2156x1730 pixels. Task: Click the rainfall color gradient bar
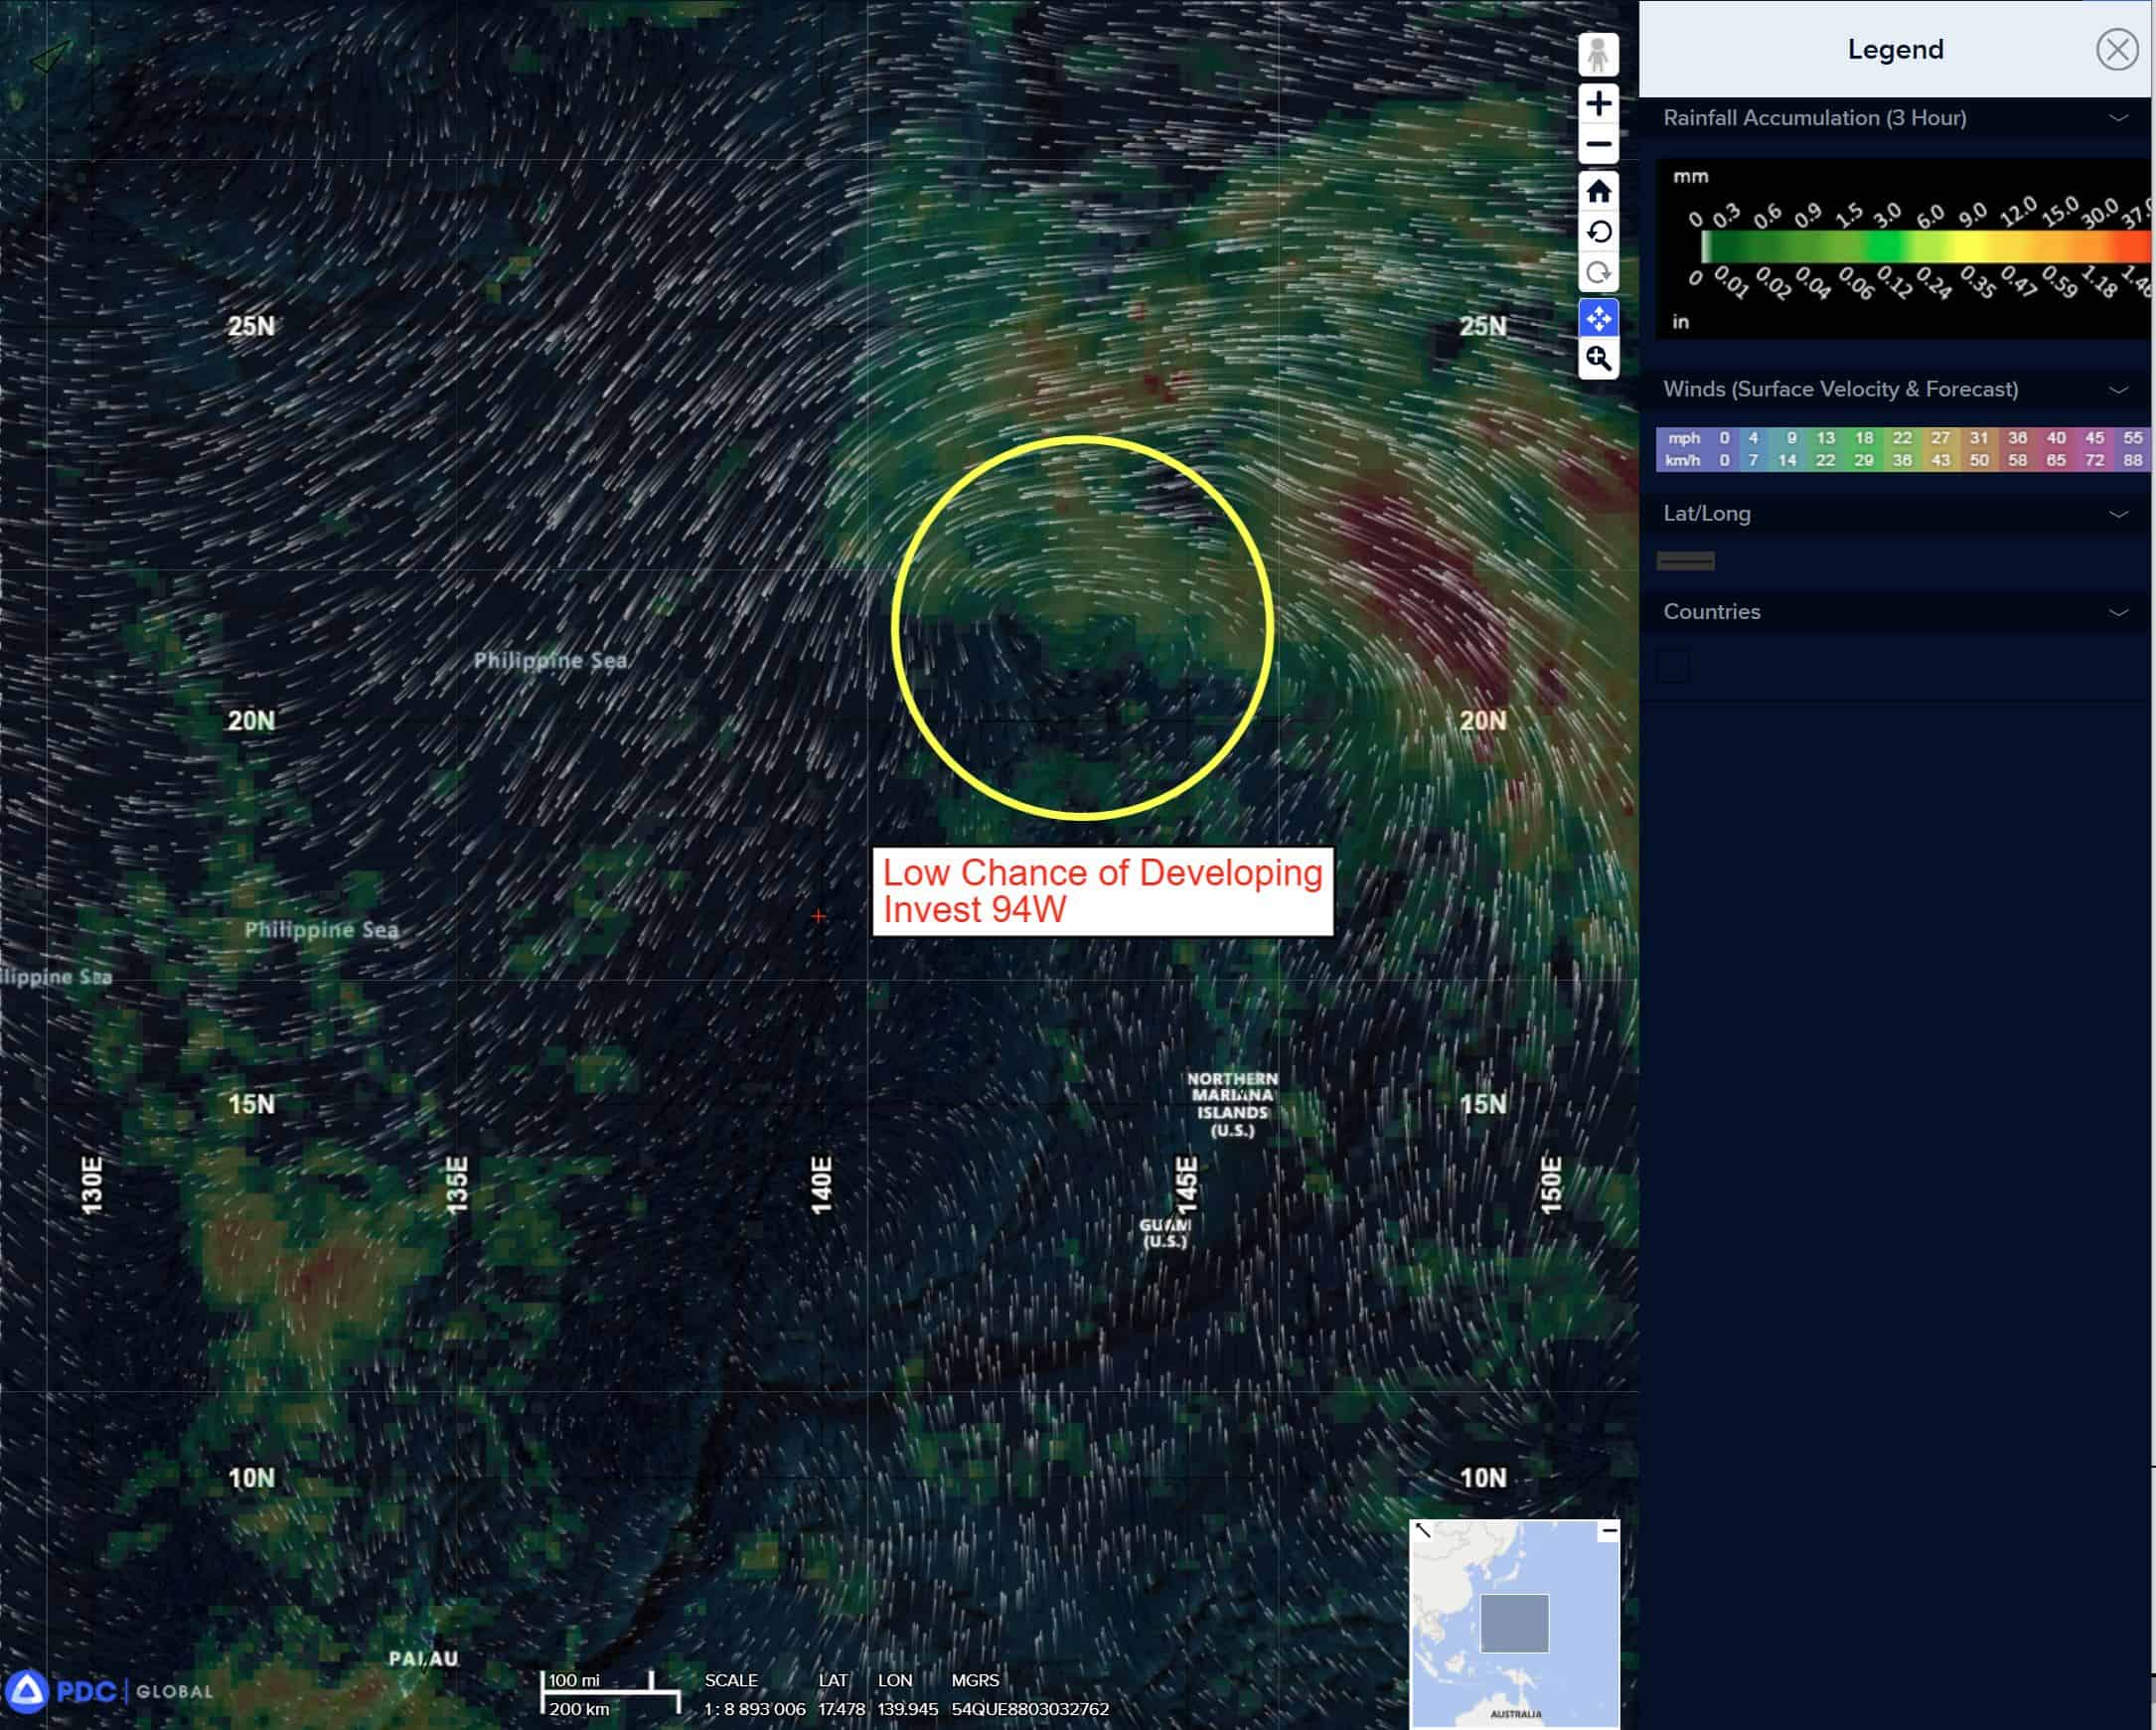click(x=1925, y=246)
